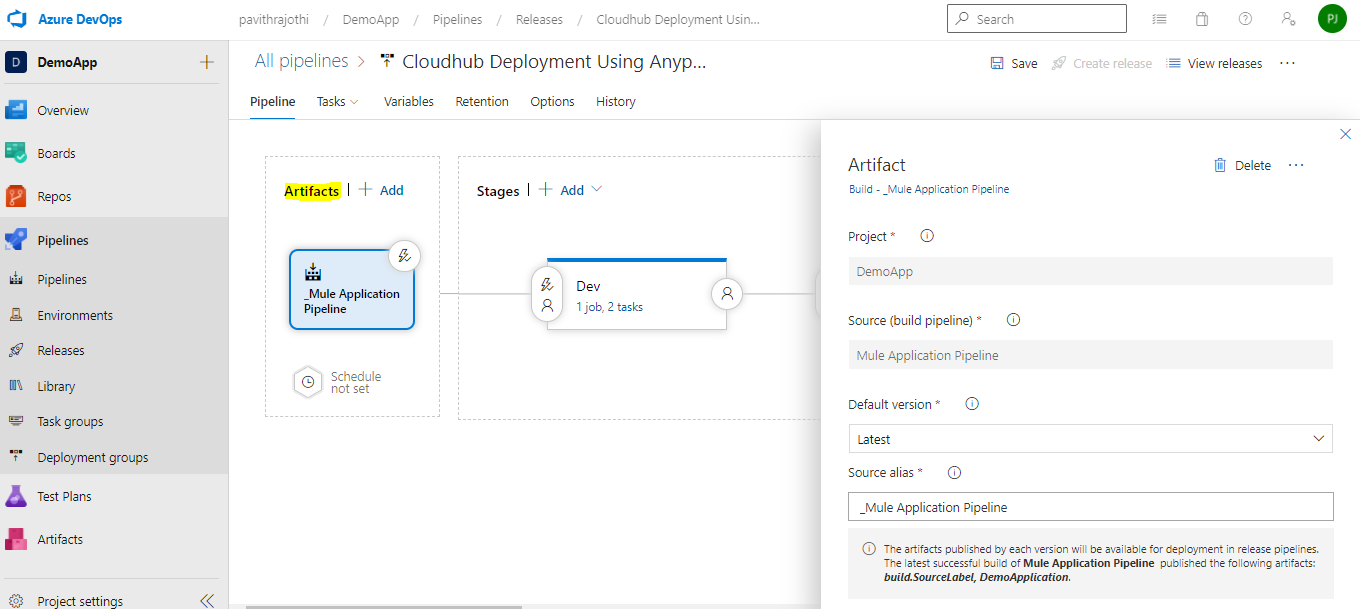Open post-deployment conditions for Dev stage
Image resolution: width=1360 pixels, height=609 pixels.
[727, 294]
